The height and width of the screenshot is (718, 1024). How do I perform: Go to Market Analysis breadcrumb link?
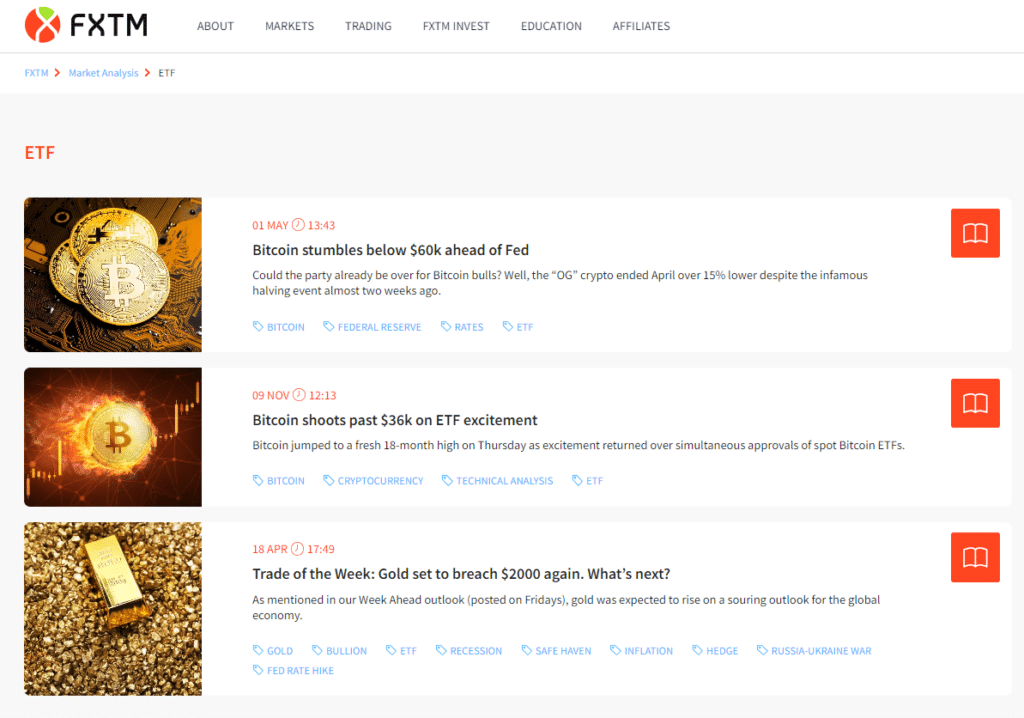[x=103, y=73]
